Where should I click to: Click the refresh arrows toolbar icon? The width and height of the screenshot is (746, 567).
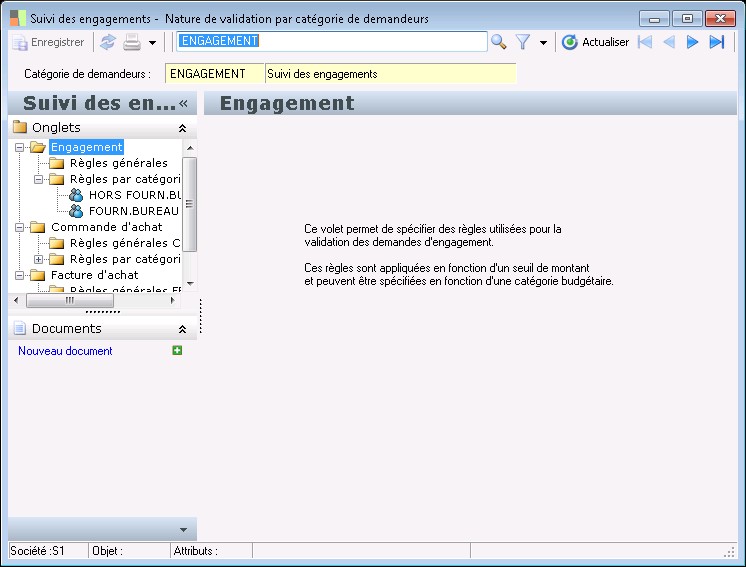pyautogui.click(x=108, y=42)
